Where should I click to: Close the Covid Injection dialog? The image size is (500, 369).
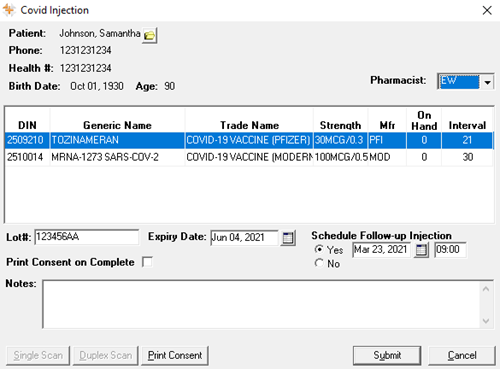pos(487,10)
